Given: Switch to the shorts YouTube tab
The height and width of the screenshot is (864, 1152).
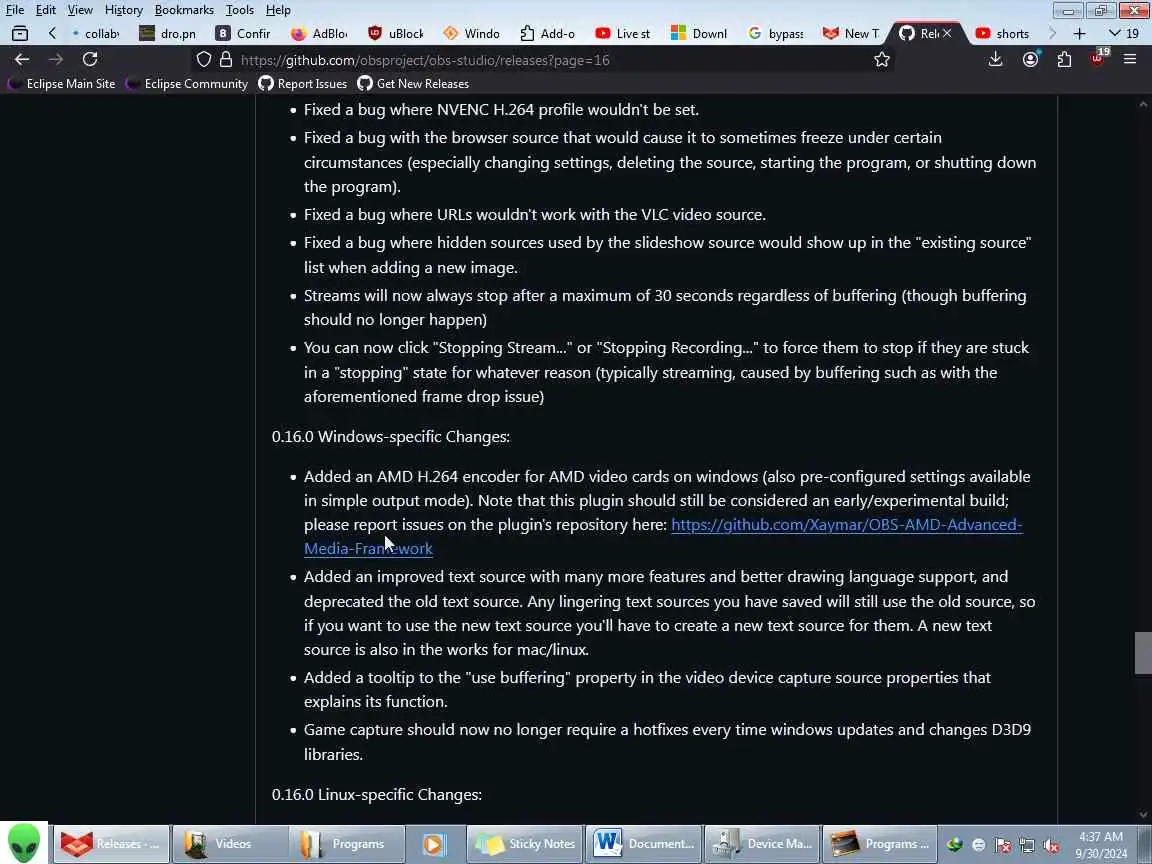Looking at the screenshot, I should (x=1003, y=34).
